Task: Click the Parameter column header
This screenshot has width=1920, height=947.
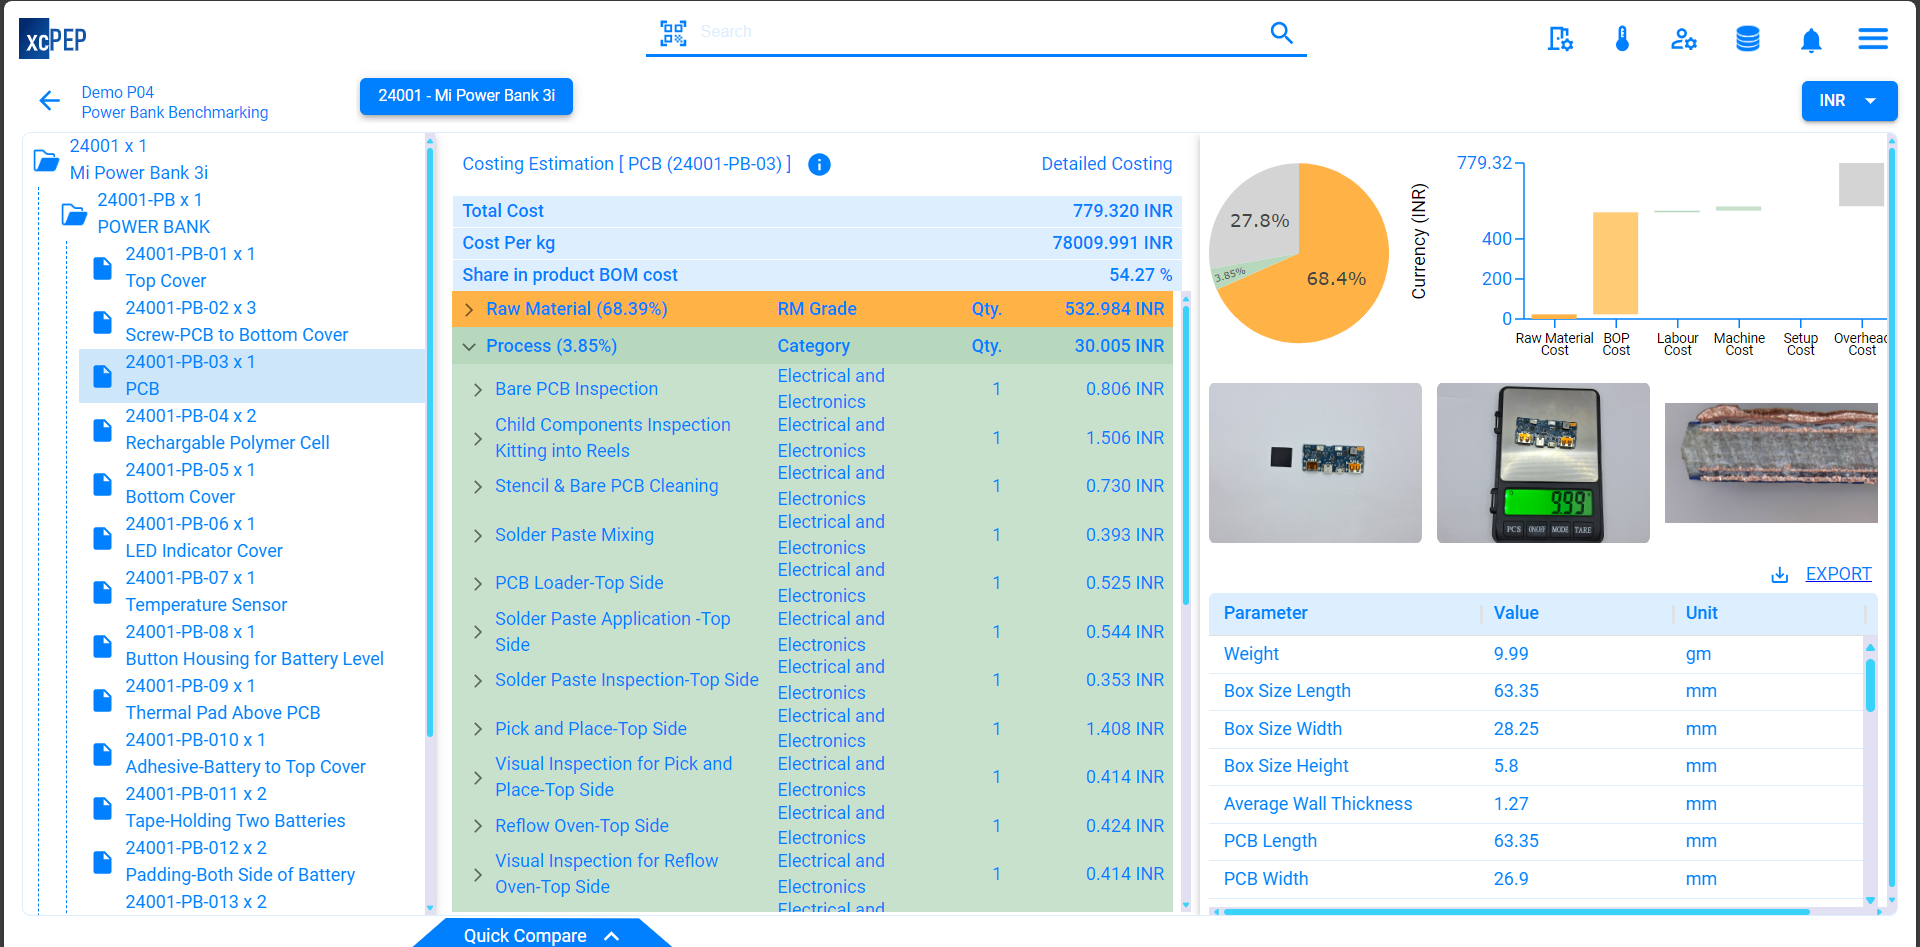Action: click(1265, 613)
